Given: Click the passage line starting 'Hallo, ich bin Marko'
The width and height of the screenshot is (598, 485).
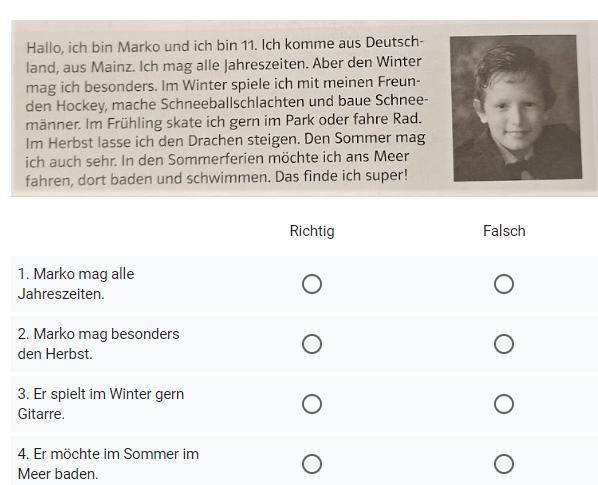Looking at the screenshot, I should [225, 45].
